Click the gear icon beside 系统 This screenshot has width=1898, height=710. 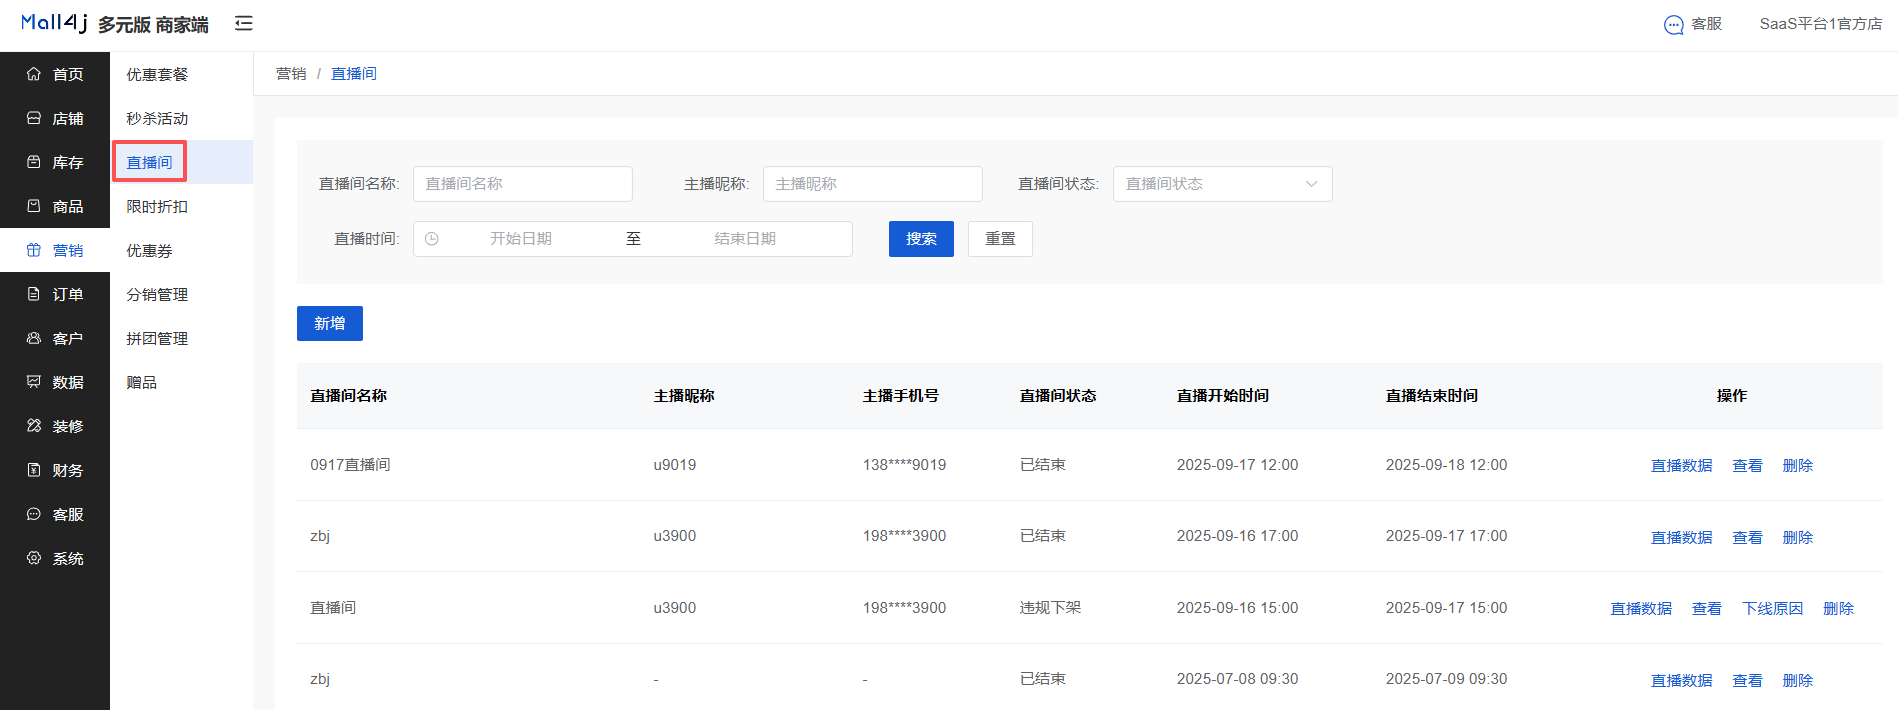coord(34,558)
